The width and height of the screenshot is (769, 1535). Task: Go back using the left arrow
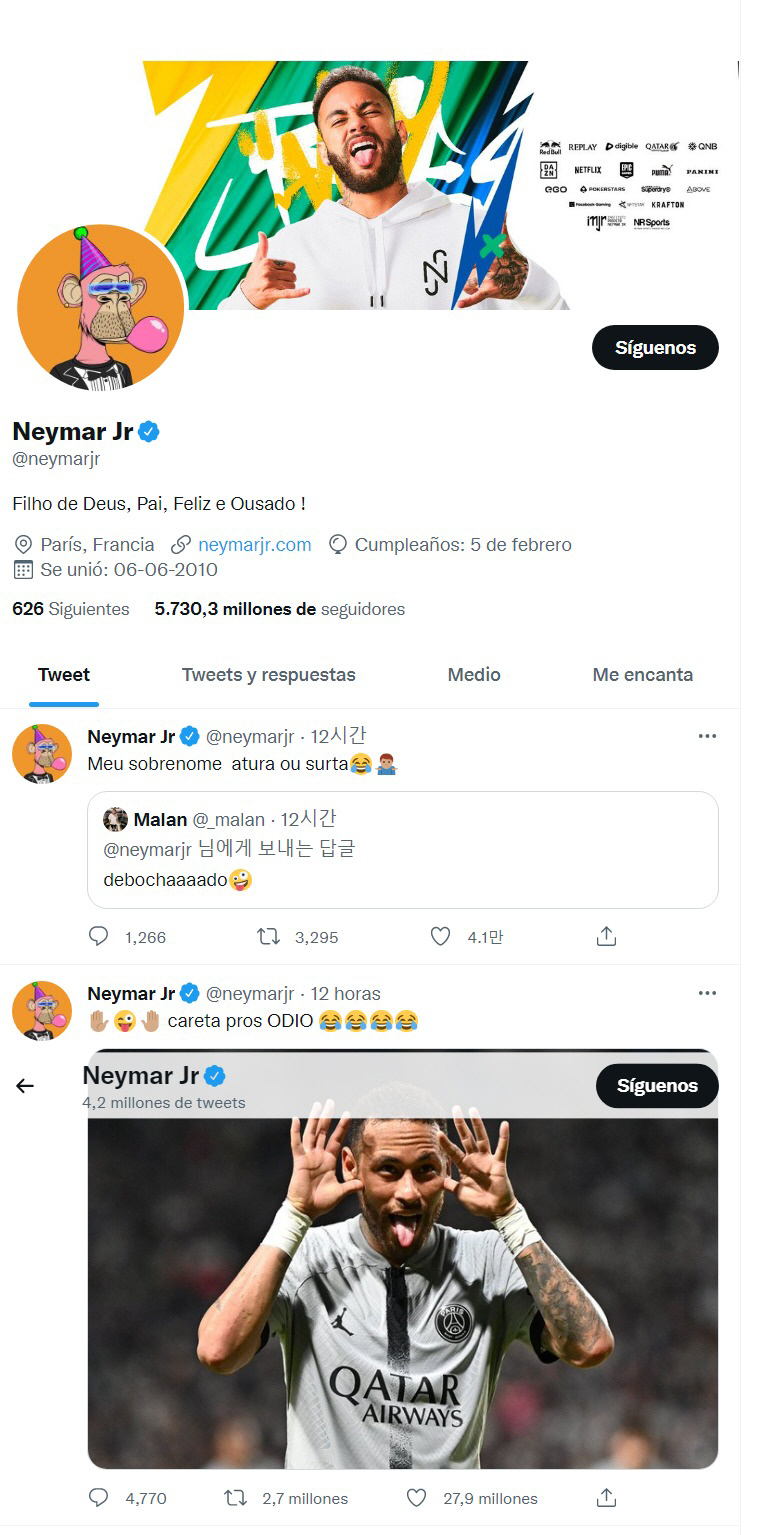25,1086
